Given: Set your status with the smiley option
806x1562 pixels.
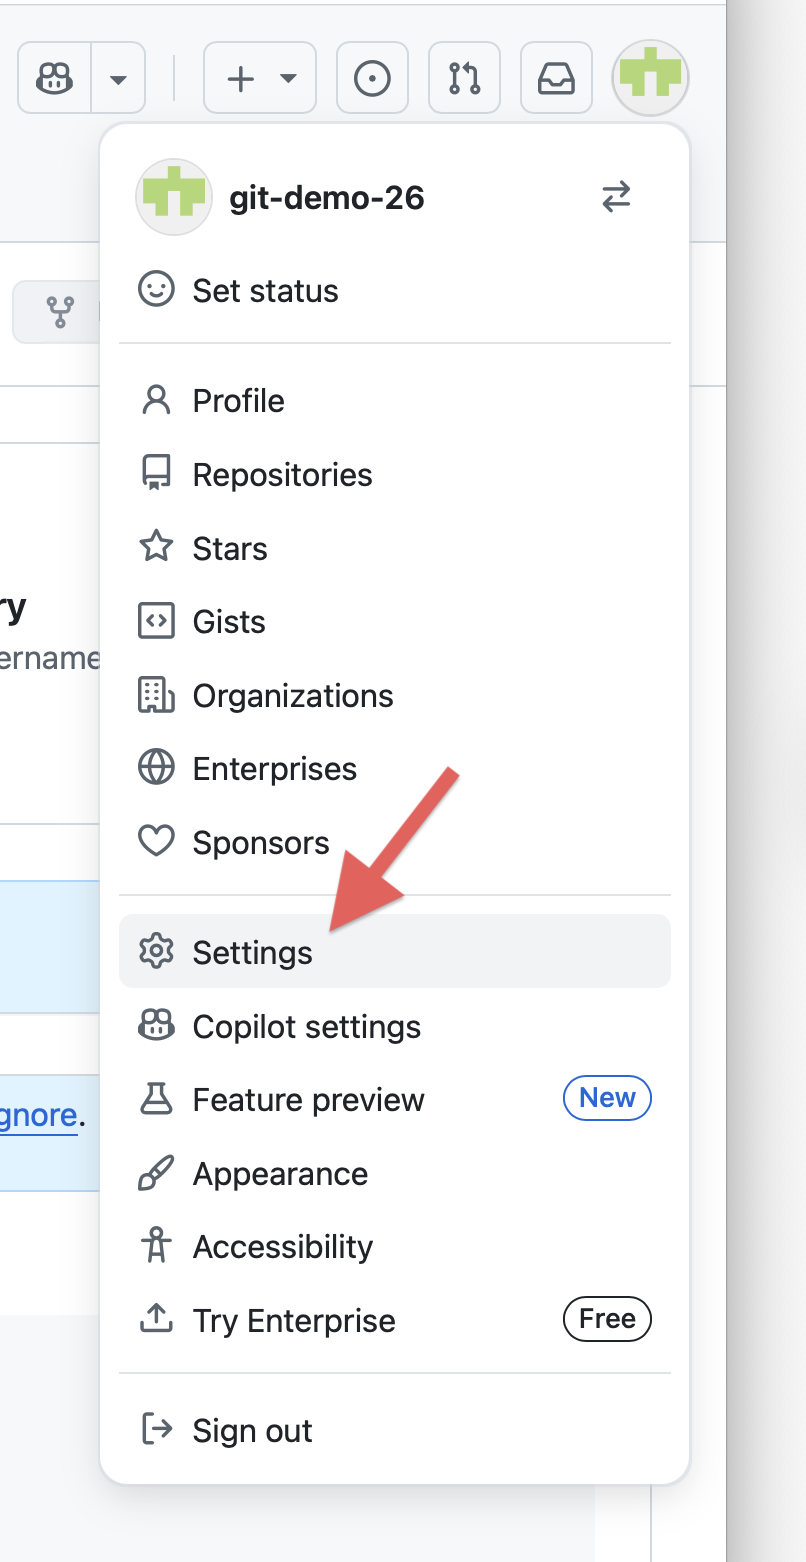Looking at the screenshot, I should click(265, 290).
